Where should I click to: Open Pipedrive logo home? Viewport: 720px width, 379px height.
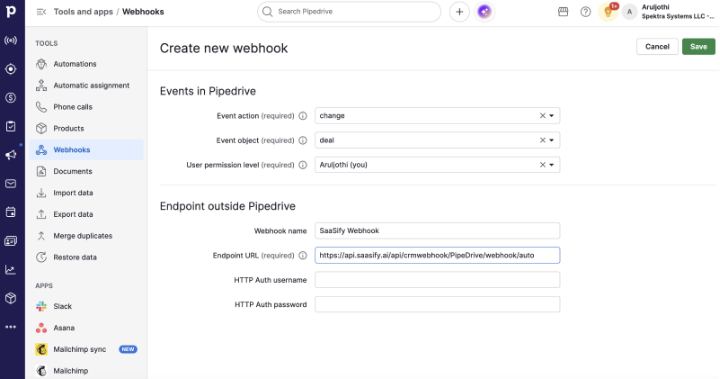click(11, 11)
